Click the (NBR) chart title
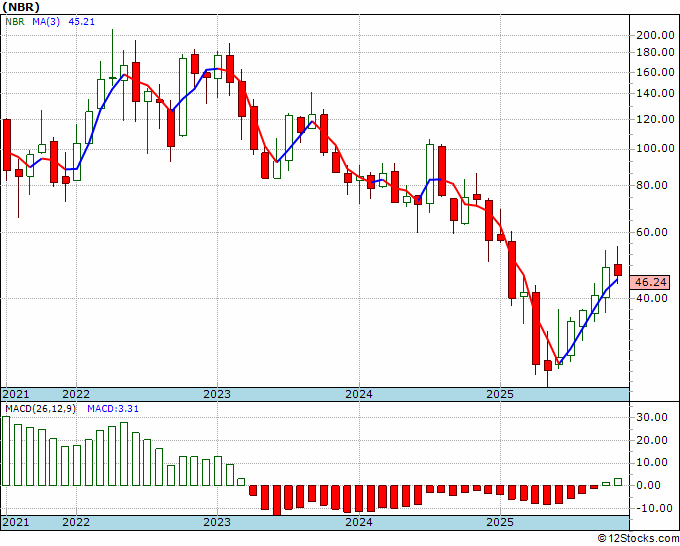The width and height of the screenshot is (680, 546). coord(21,7)
